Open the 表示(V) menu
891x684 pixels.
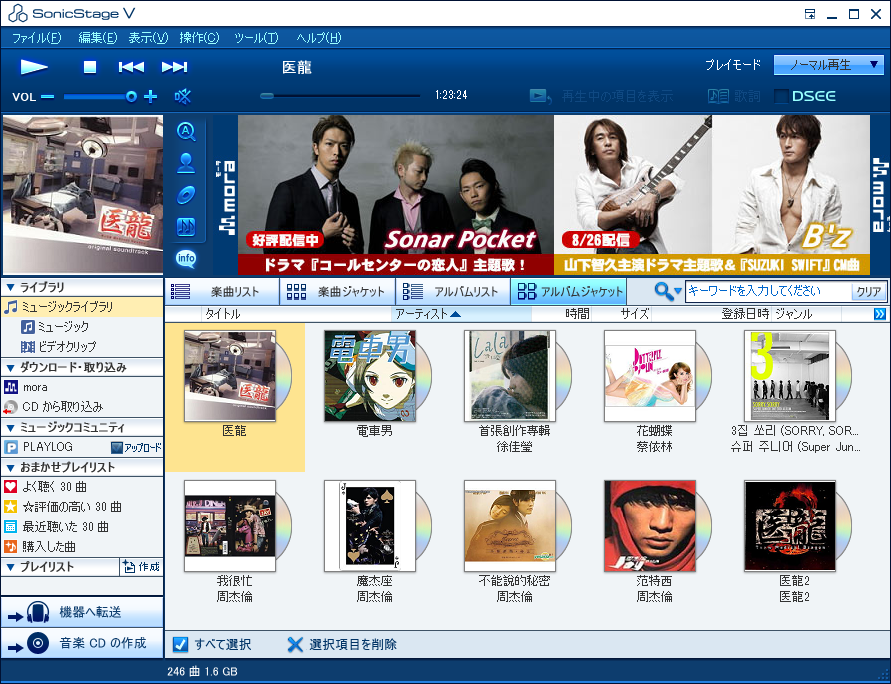pos(148,37)
